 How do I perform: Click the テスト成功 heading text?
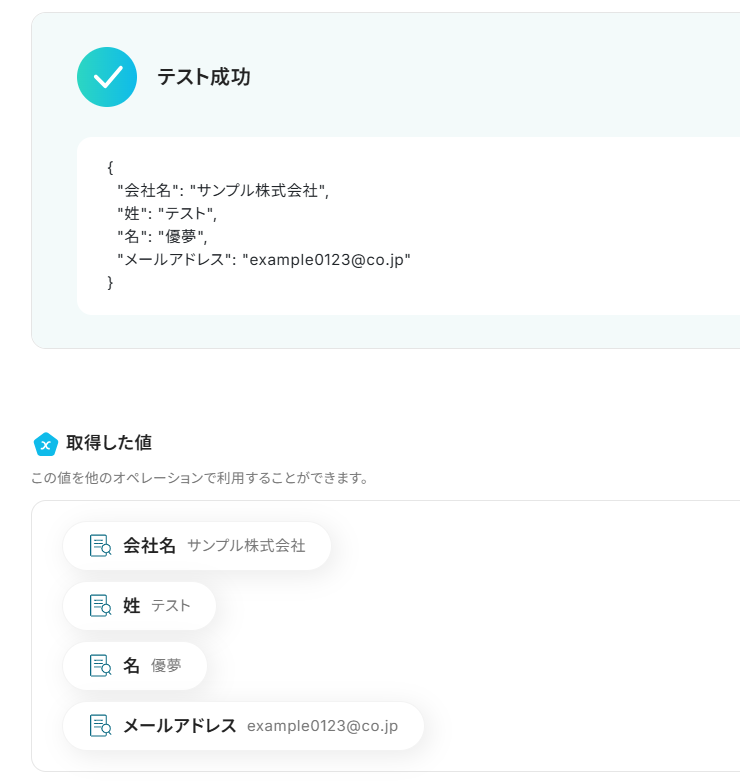point(203,77)
